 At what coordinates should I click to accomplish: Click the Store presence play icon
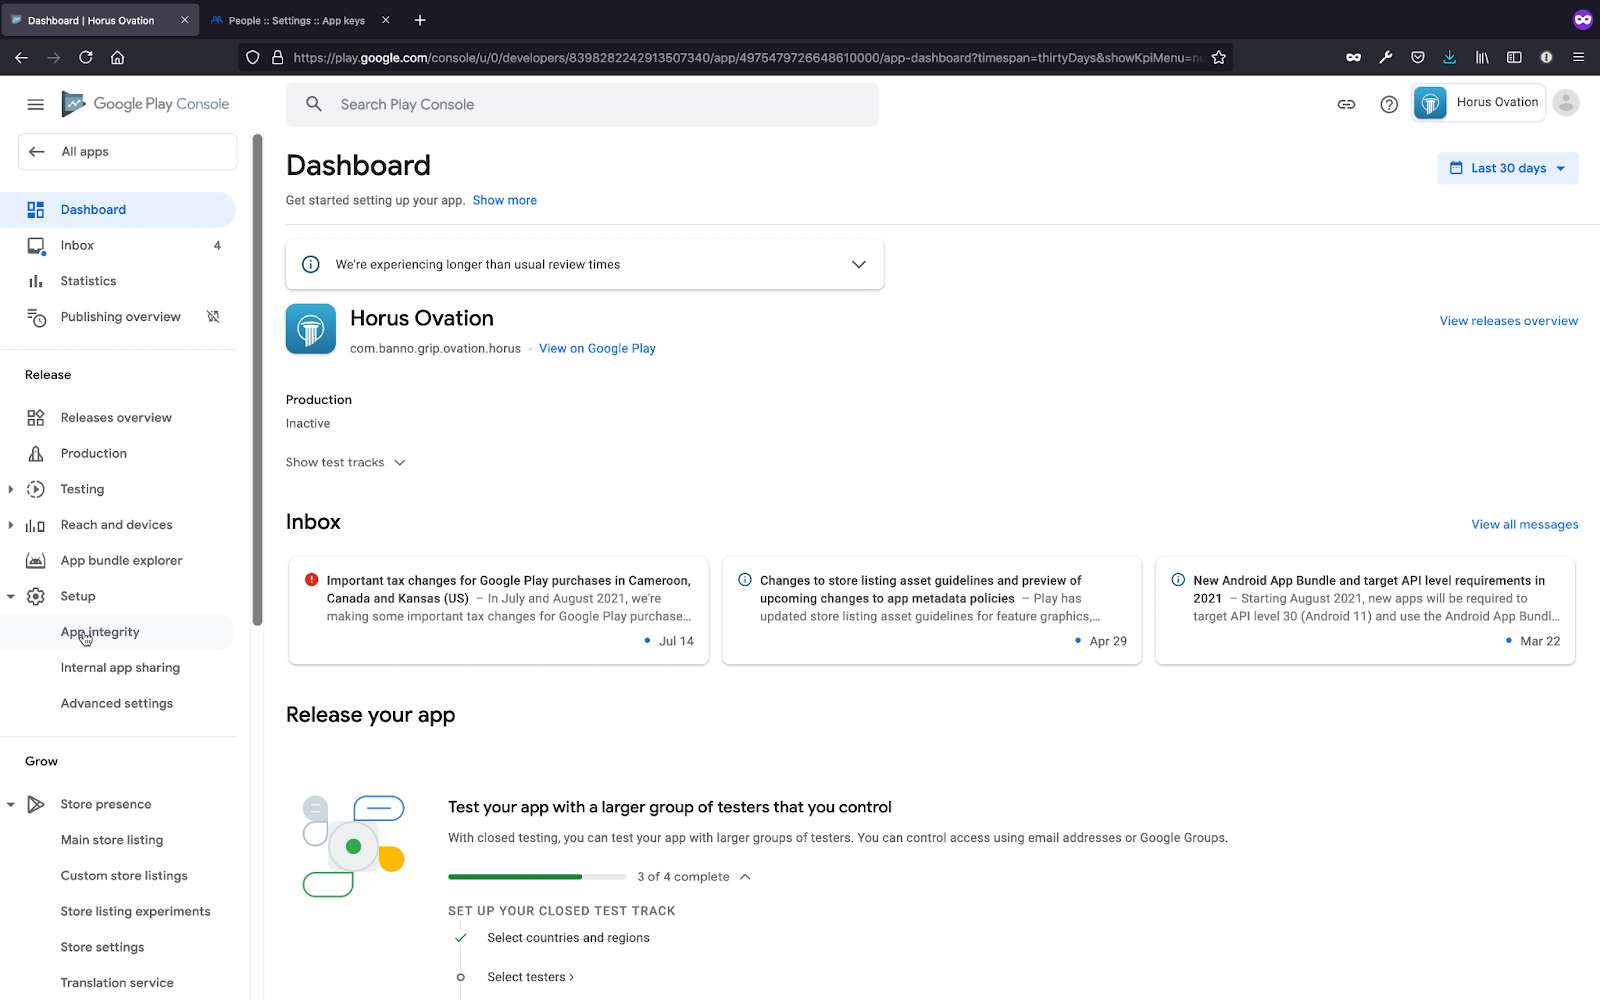point(36,804)
